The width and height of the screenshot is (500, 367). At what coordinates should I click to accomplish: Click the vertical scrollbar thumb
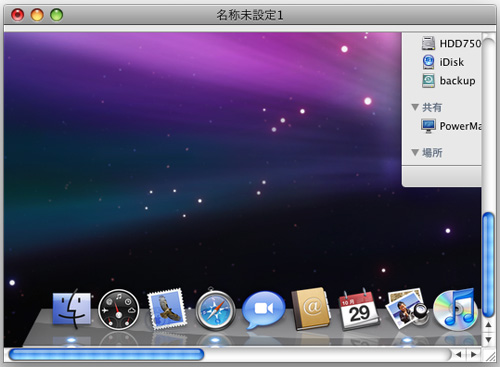click(488, 265)
